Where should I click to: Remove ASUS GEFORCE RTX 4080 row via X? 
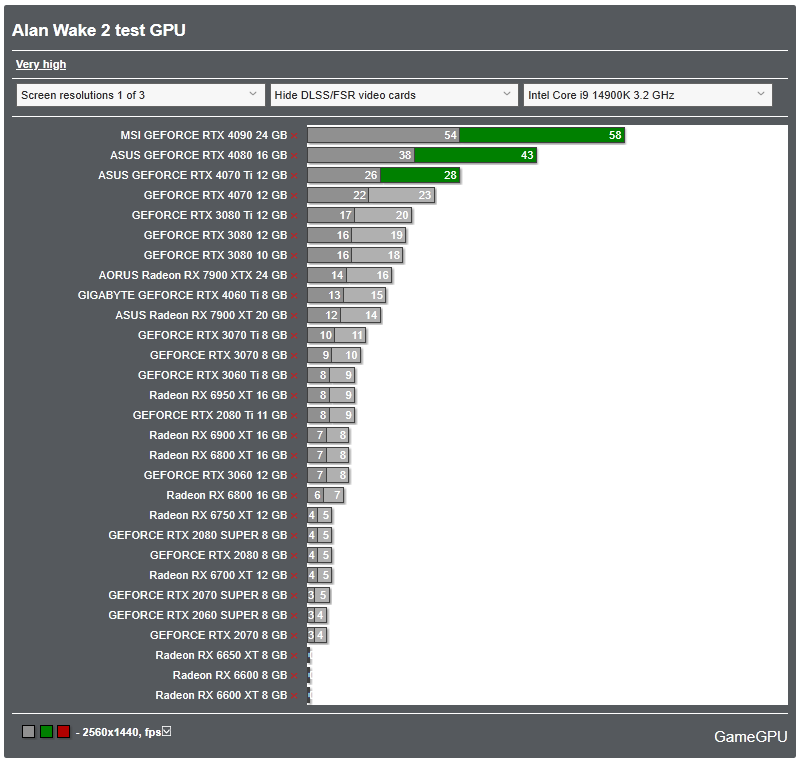pyautogui.click(x=294, y=155)
